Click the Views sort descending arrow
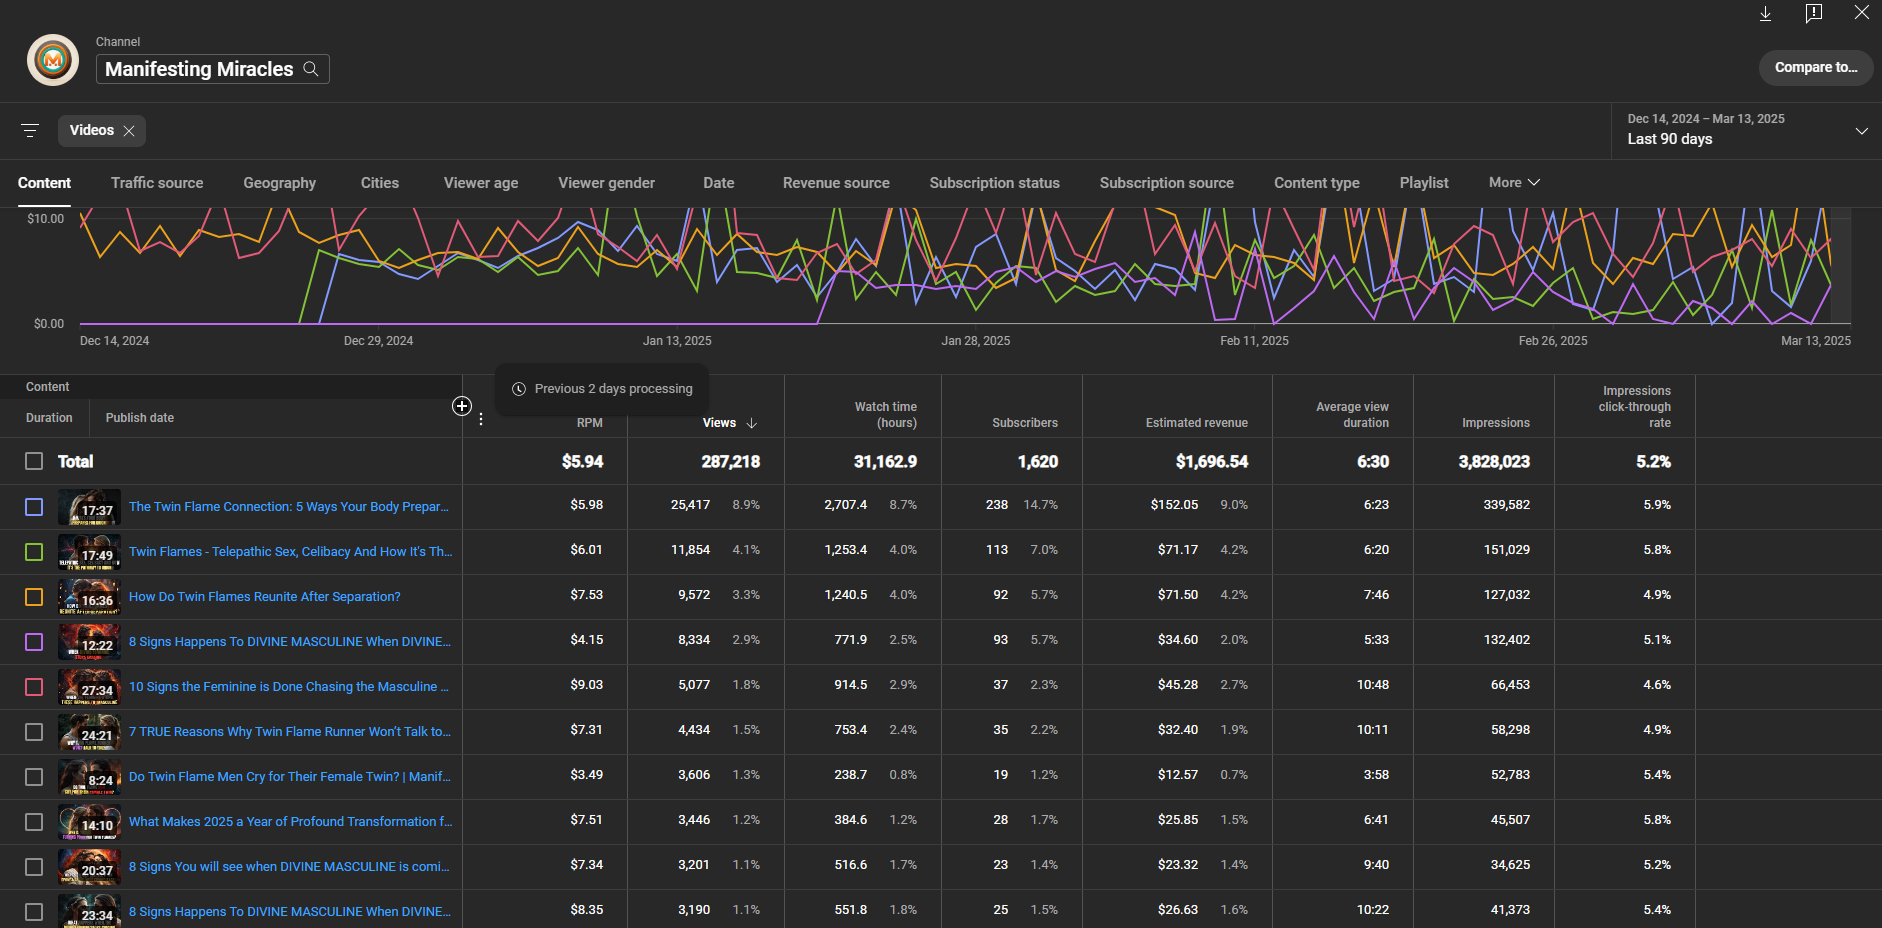 (x=752, y=423)
